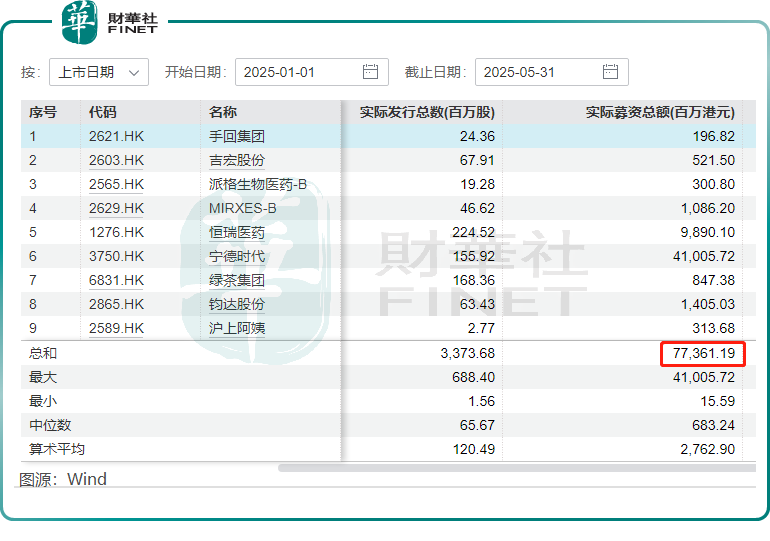Click the 财華社 FINET logo
This screenshot has width=770, height=541.
point(110,22)
